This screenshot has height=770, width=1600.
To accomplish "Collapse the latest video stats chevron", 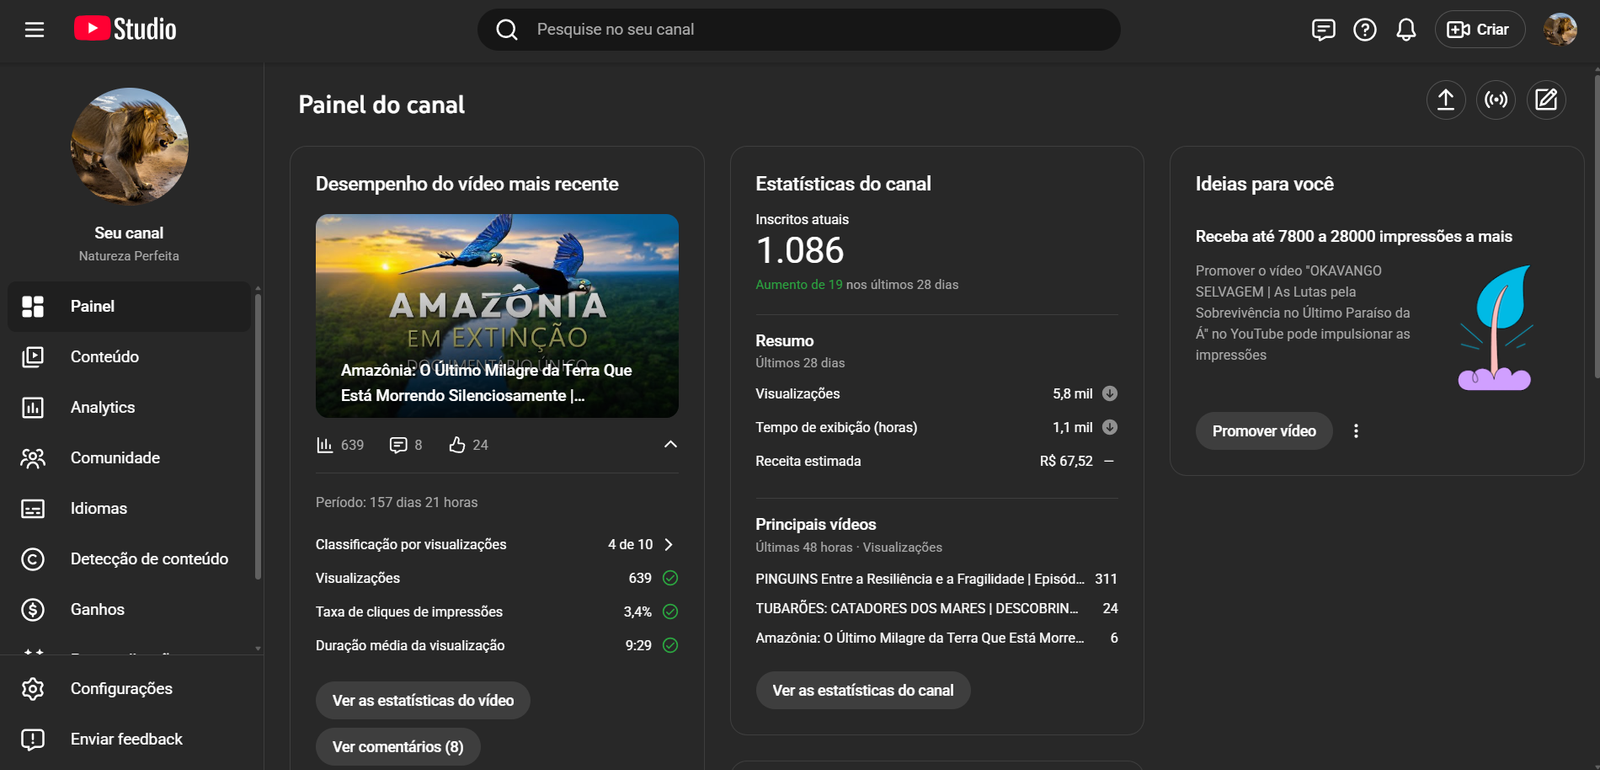I will (x=670, y=445).
